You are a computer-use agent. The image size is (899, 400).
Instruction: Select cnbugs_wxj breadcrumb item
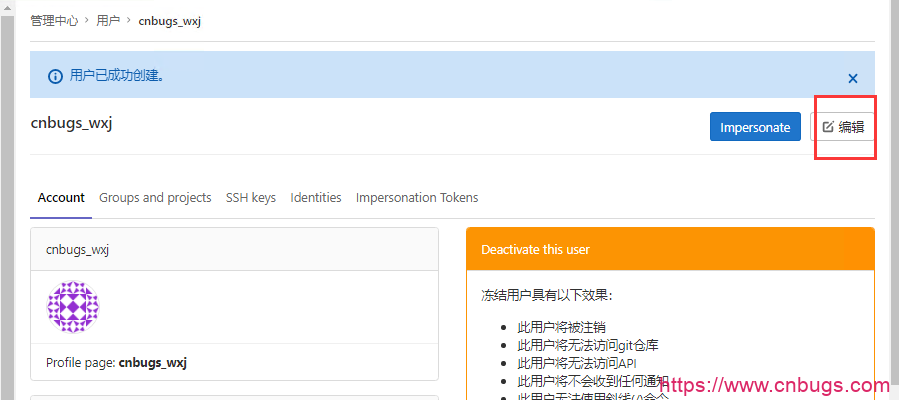169,20
